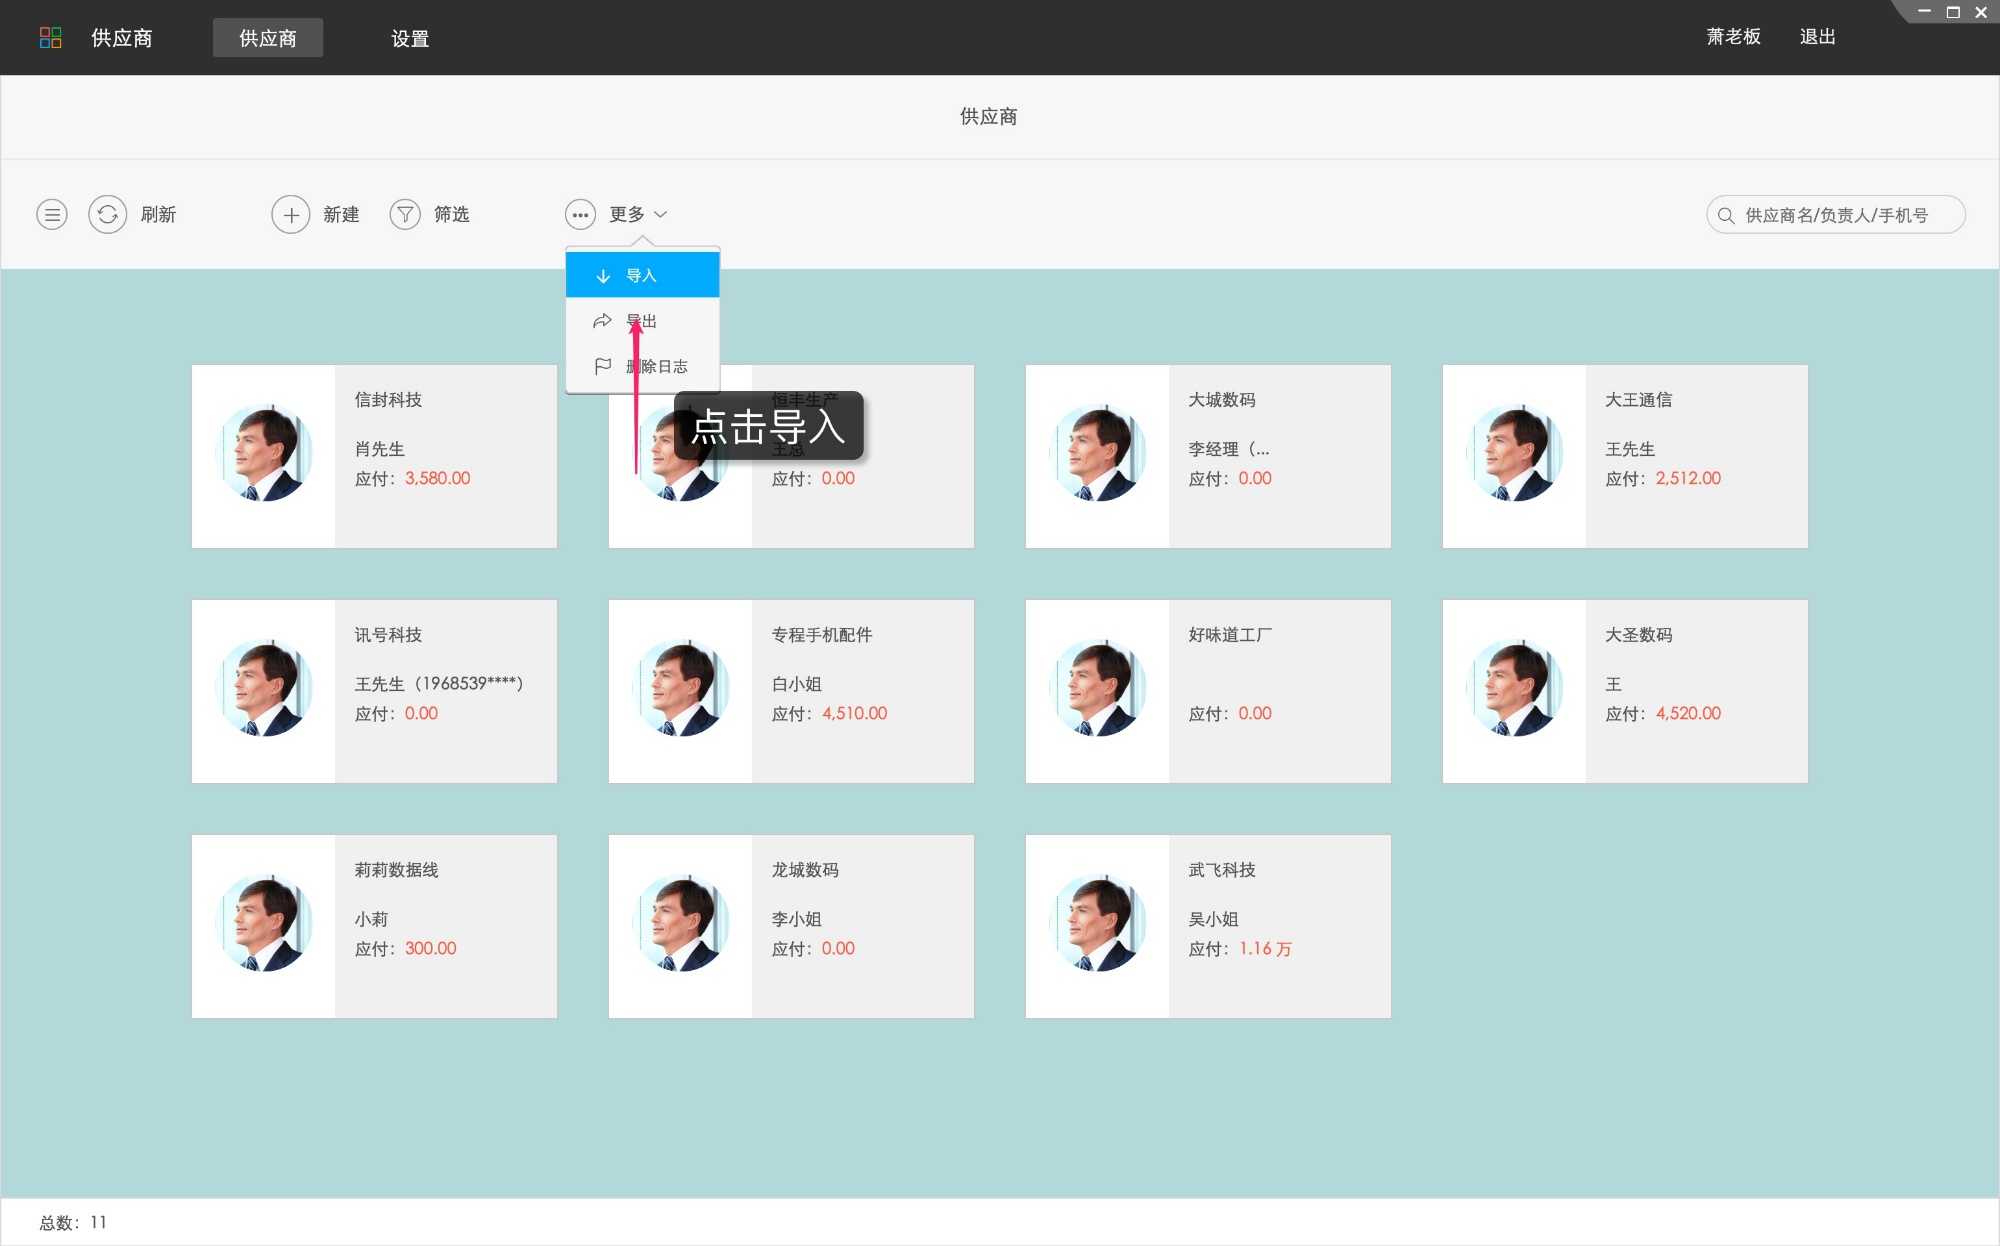The image size is (2000, 1246).
Task: Click the user name 萧老板
Action: (x=1734, y=36)
